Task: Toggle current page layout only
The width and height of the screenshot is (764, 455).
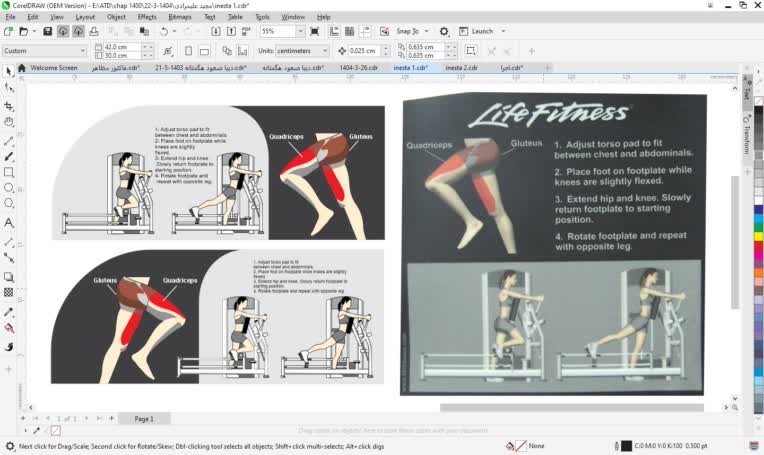Action: (242, 51)
